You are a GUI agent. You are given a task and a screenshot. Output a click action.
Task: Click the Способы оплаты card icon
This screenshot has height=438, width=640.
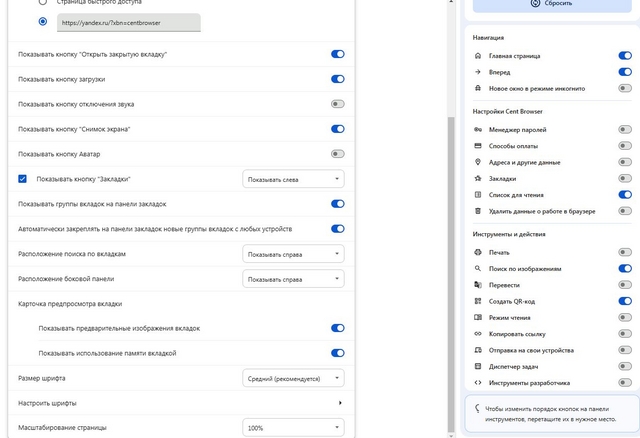(479, 146)
